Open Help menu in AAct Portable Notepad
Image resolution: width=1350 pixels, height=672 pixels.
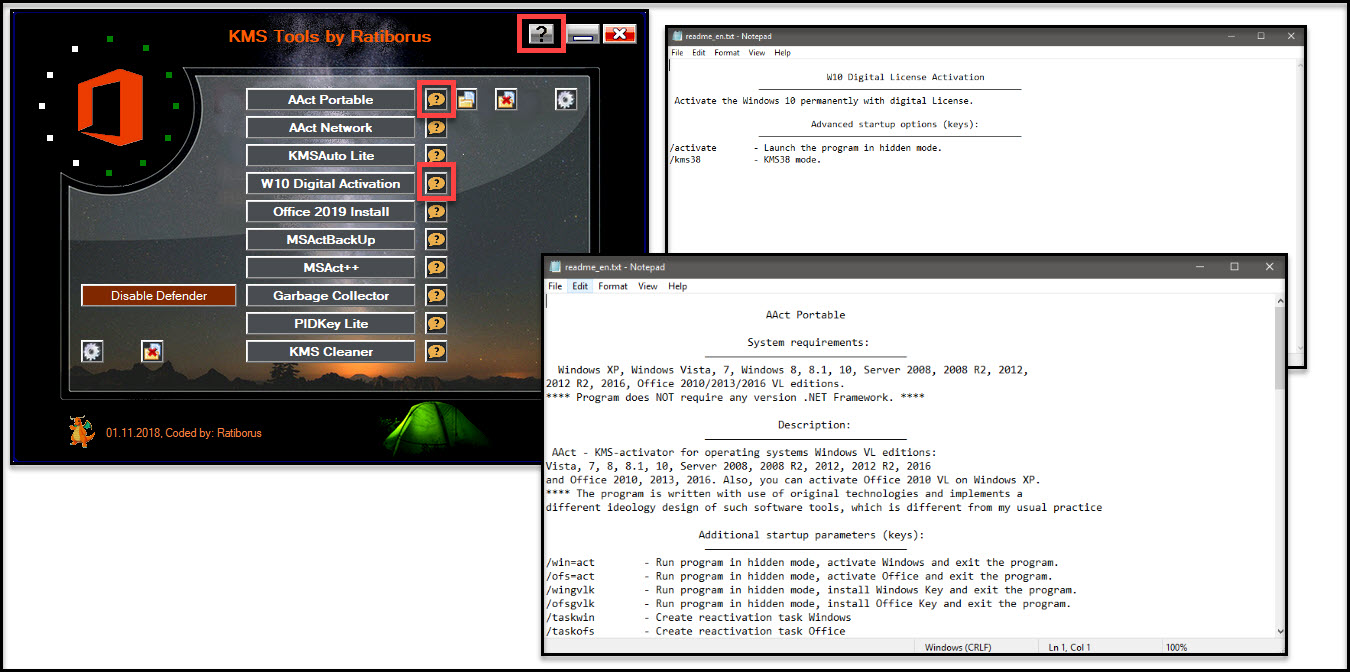click(x=678, y=286)
